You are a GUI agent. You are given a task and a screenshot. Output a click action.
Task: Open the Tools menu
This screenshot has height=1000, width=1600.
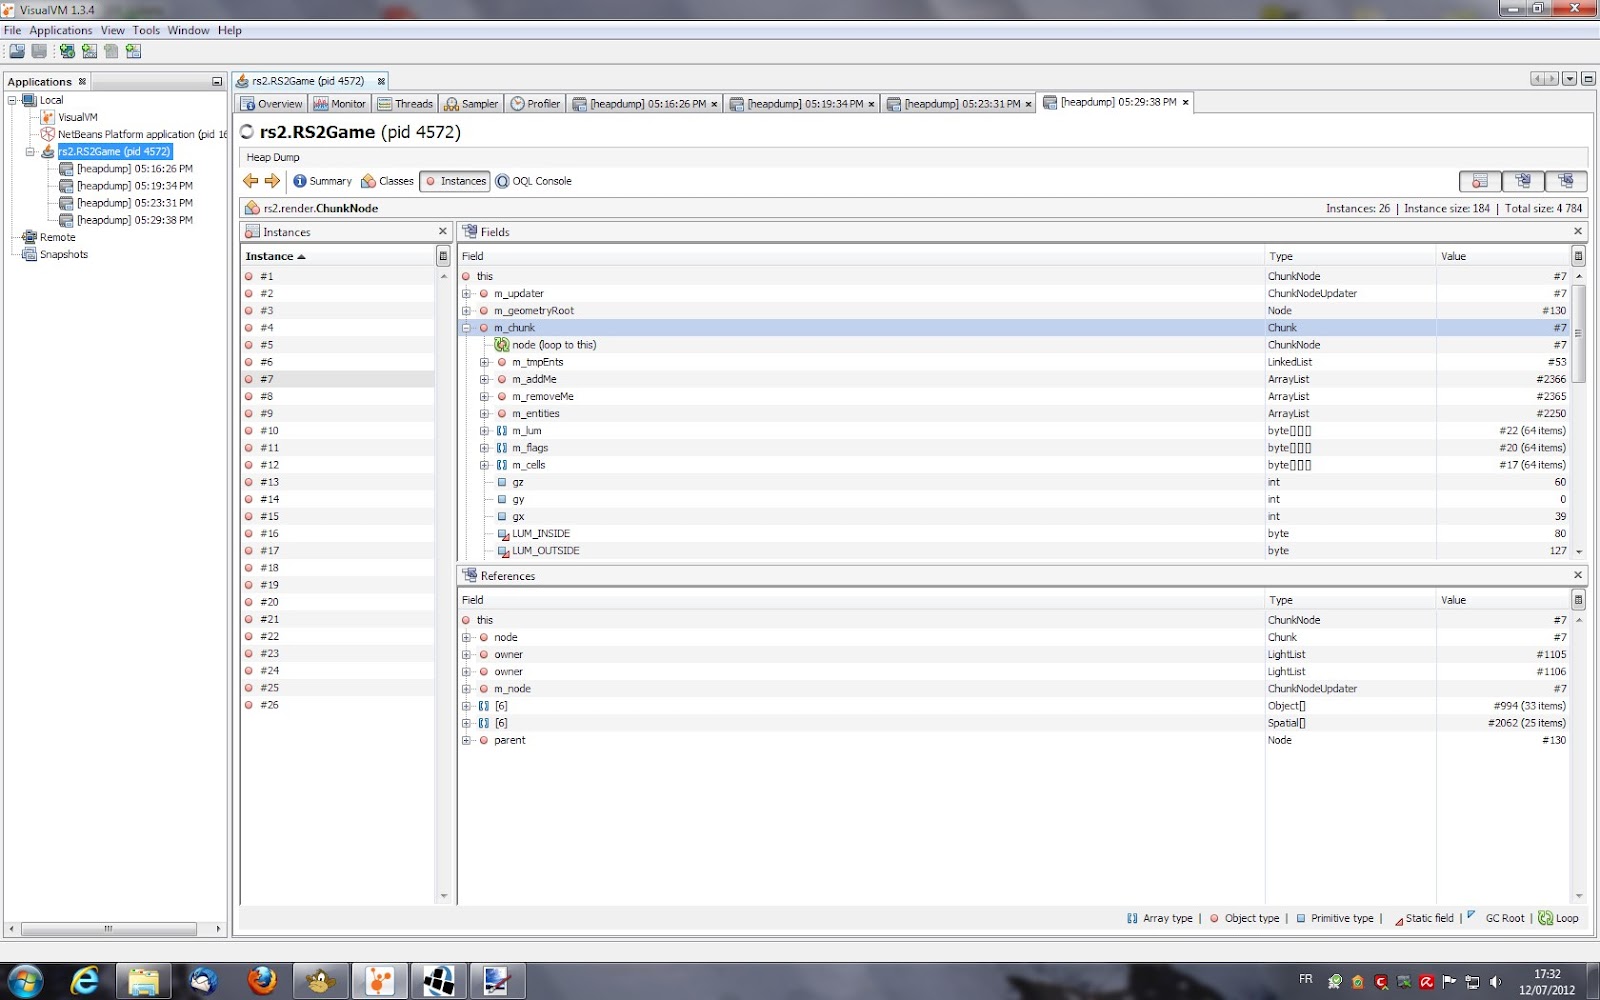[x=146, y=30]
